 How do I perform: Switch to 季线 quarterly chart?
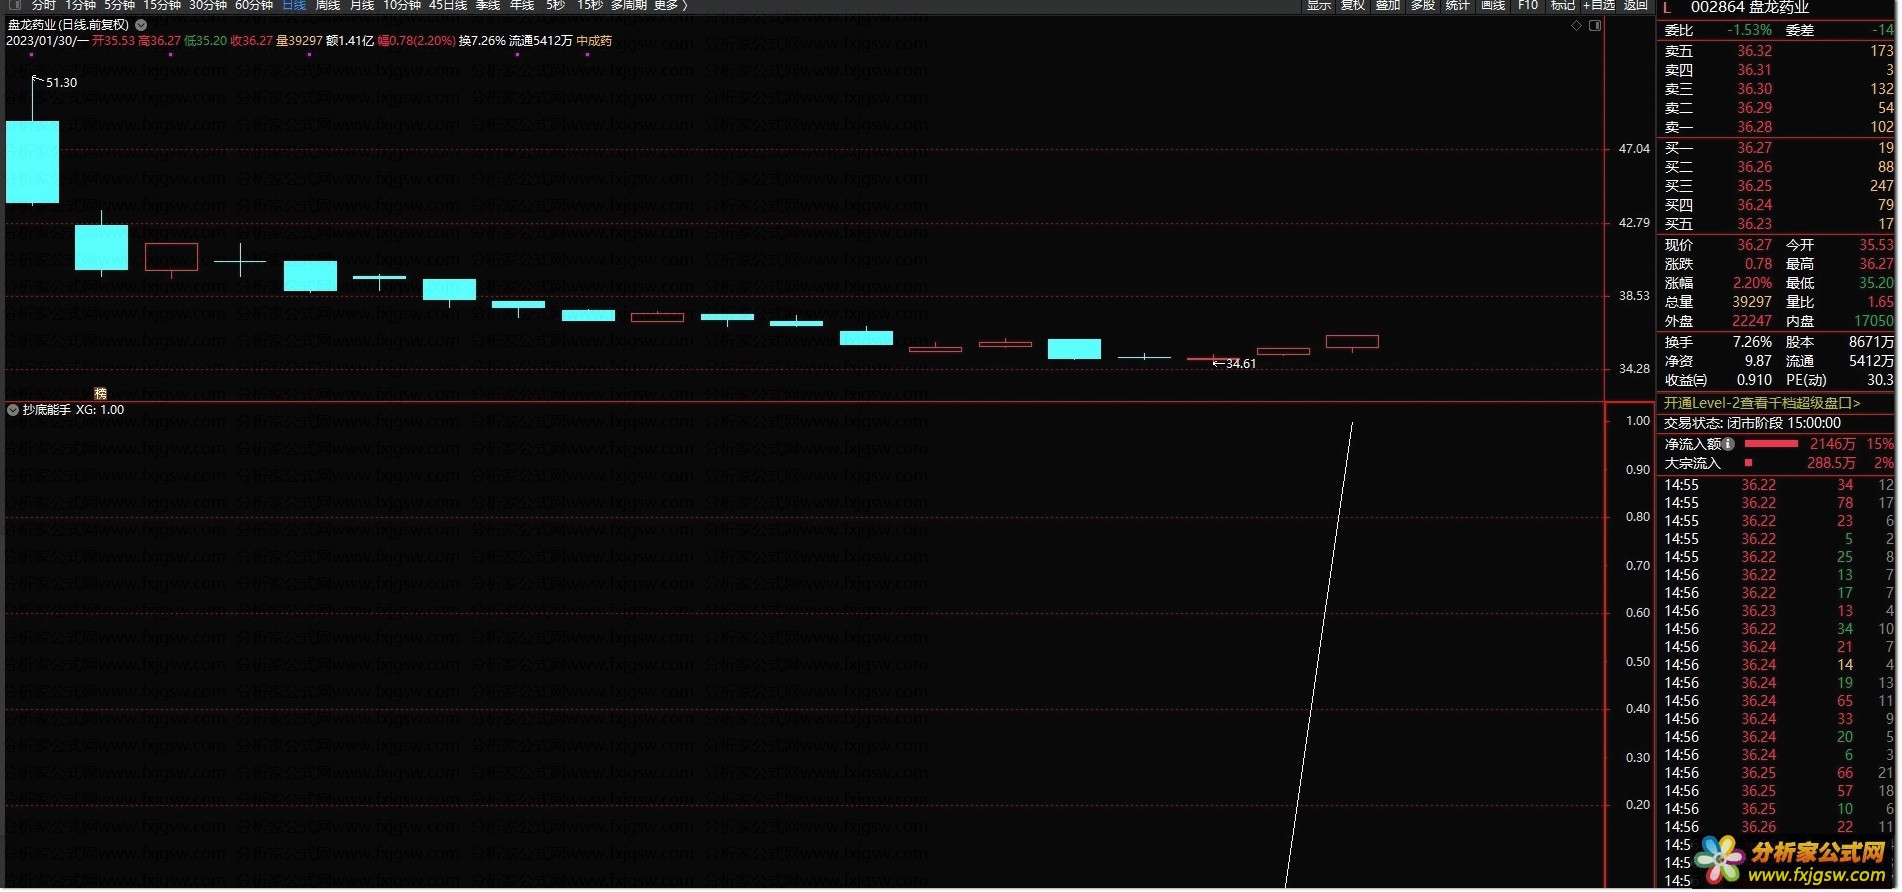click(x=488, y=5)
